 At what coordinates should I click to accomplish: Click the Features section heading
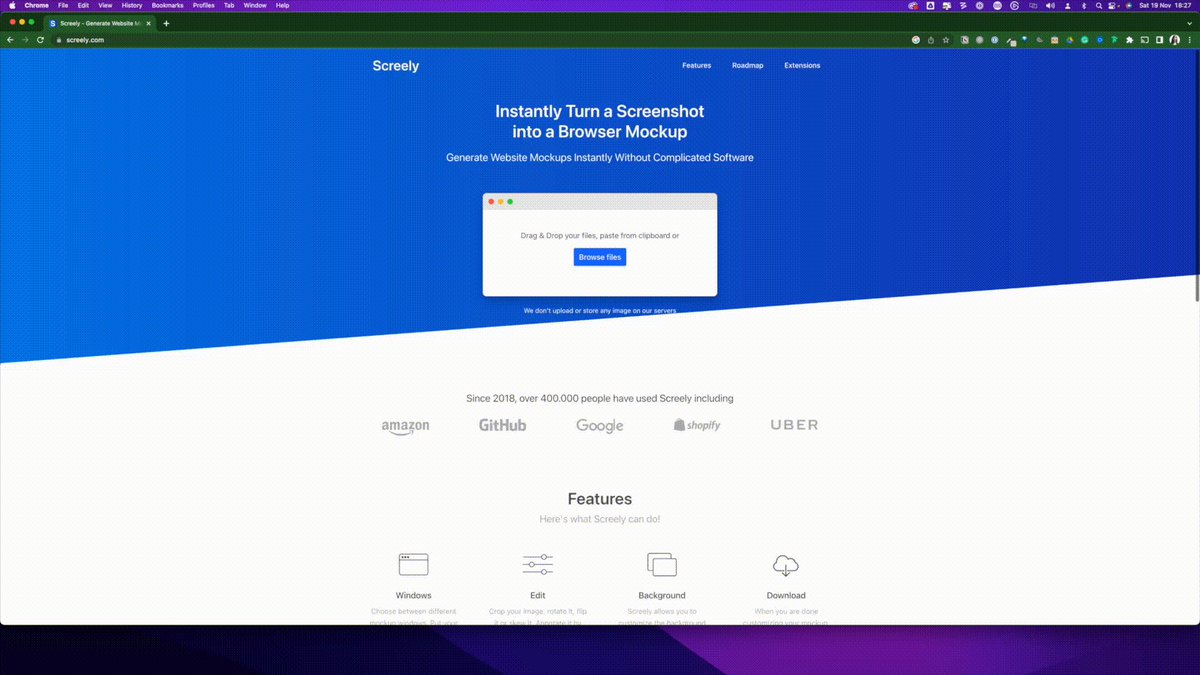(x=600, y=499)
